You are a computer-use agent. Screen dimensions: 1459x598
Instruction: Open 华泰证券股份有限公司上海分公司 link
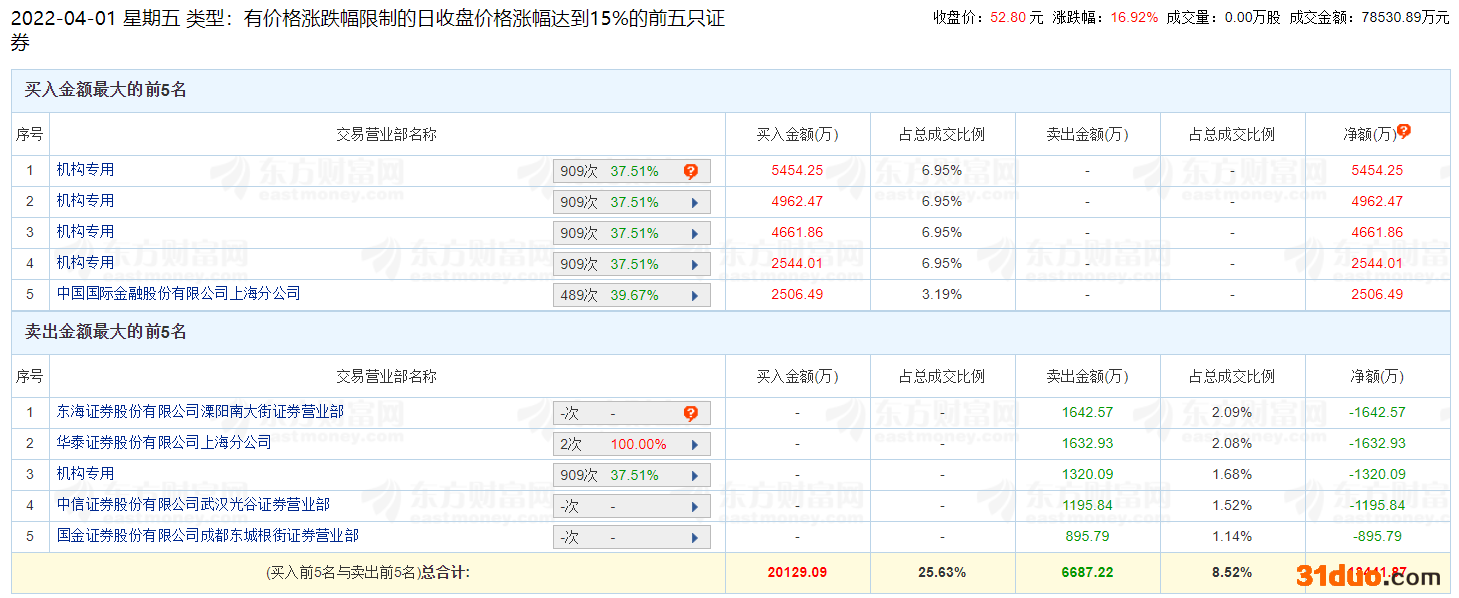[x=164, y=442]
